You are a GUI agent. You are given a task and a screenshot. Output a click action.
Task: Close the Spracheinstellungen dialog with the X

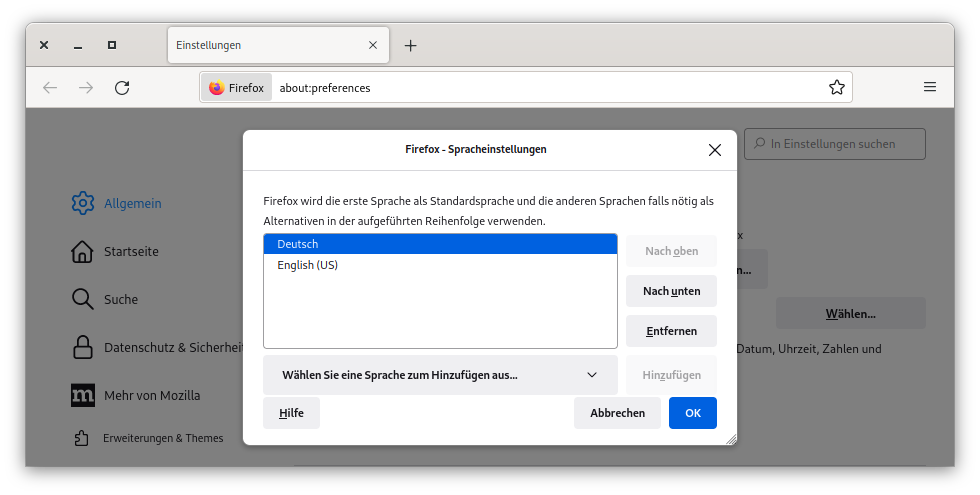(715, 150)
